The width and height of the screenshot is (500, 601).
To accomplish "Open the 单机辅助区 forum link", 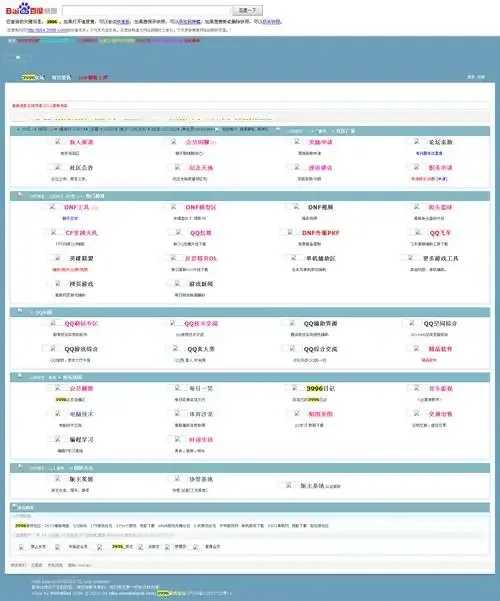I will 321,258.
